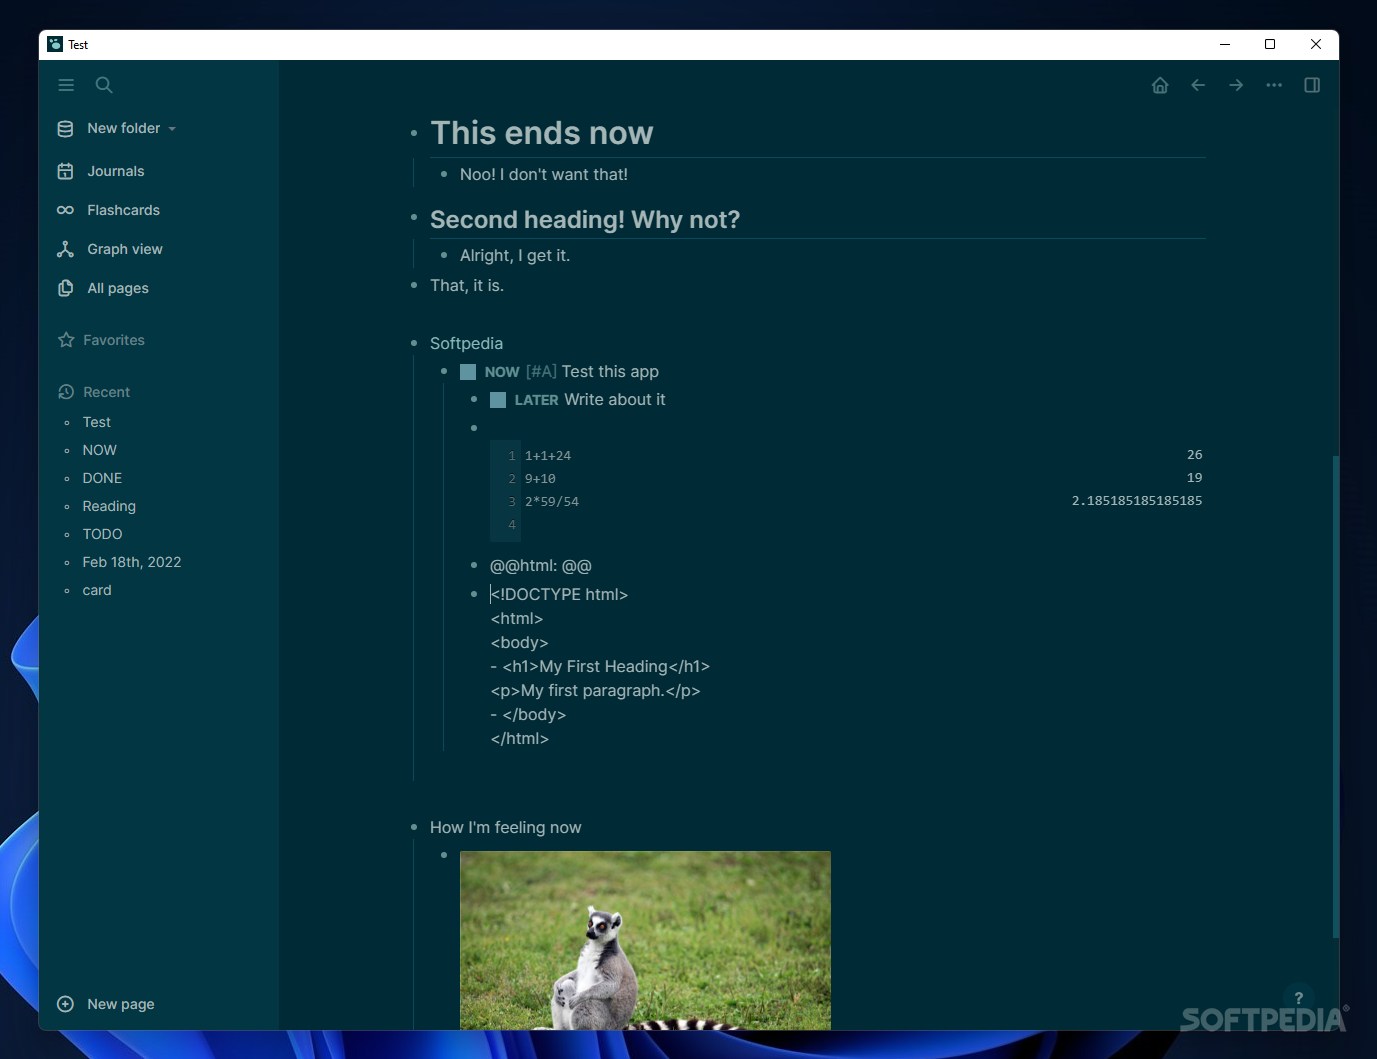The width and height of the screenshot is (1377, 1059).
Task: Open recent page card
Action: (97, 590)
